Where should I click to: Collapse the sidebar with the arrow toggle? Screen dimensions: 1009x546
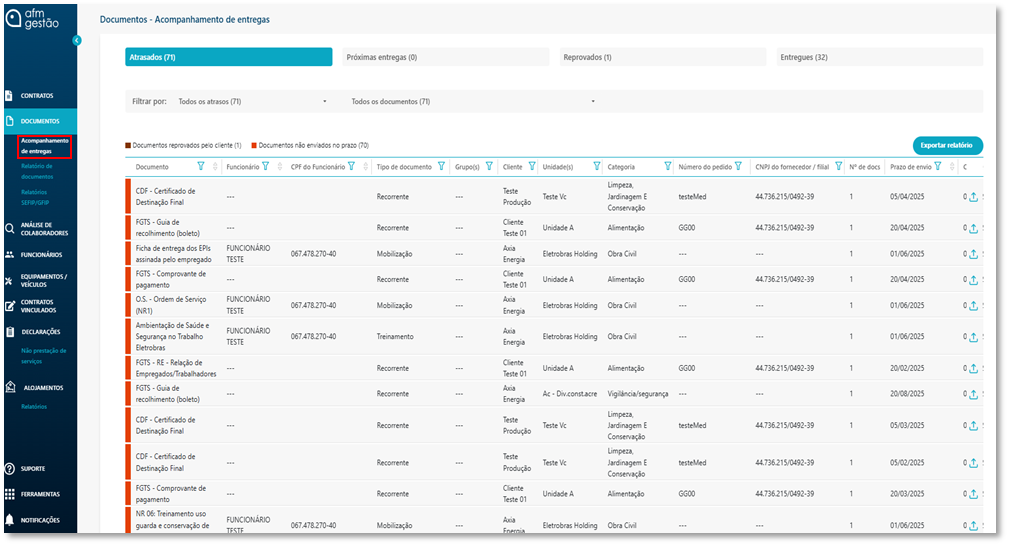pyautogui.click(x=77, y=41)
